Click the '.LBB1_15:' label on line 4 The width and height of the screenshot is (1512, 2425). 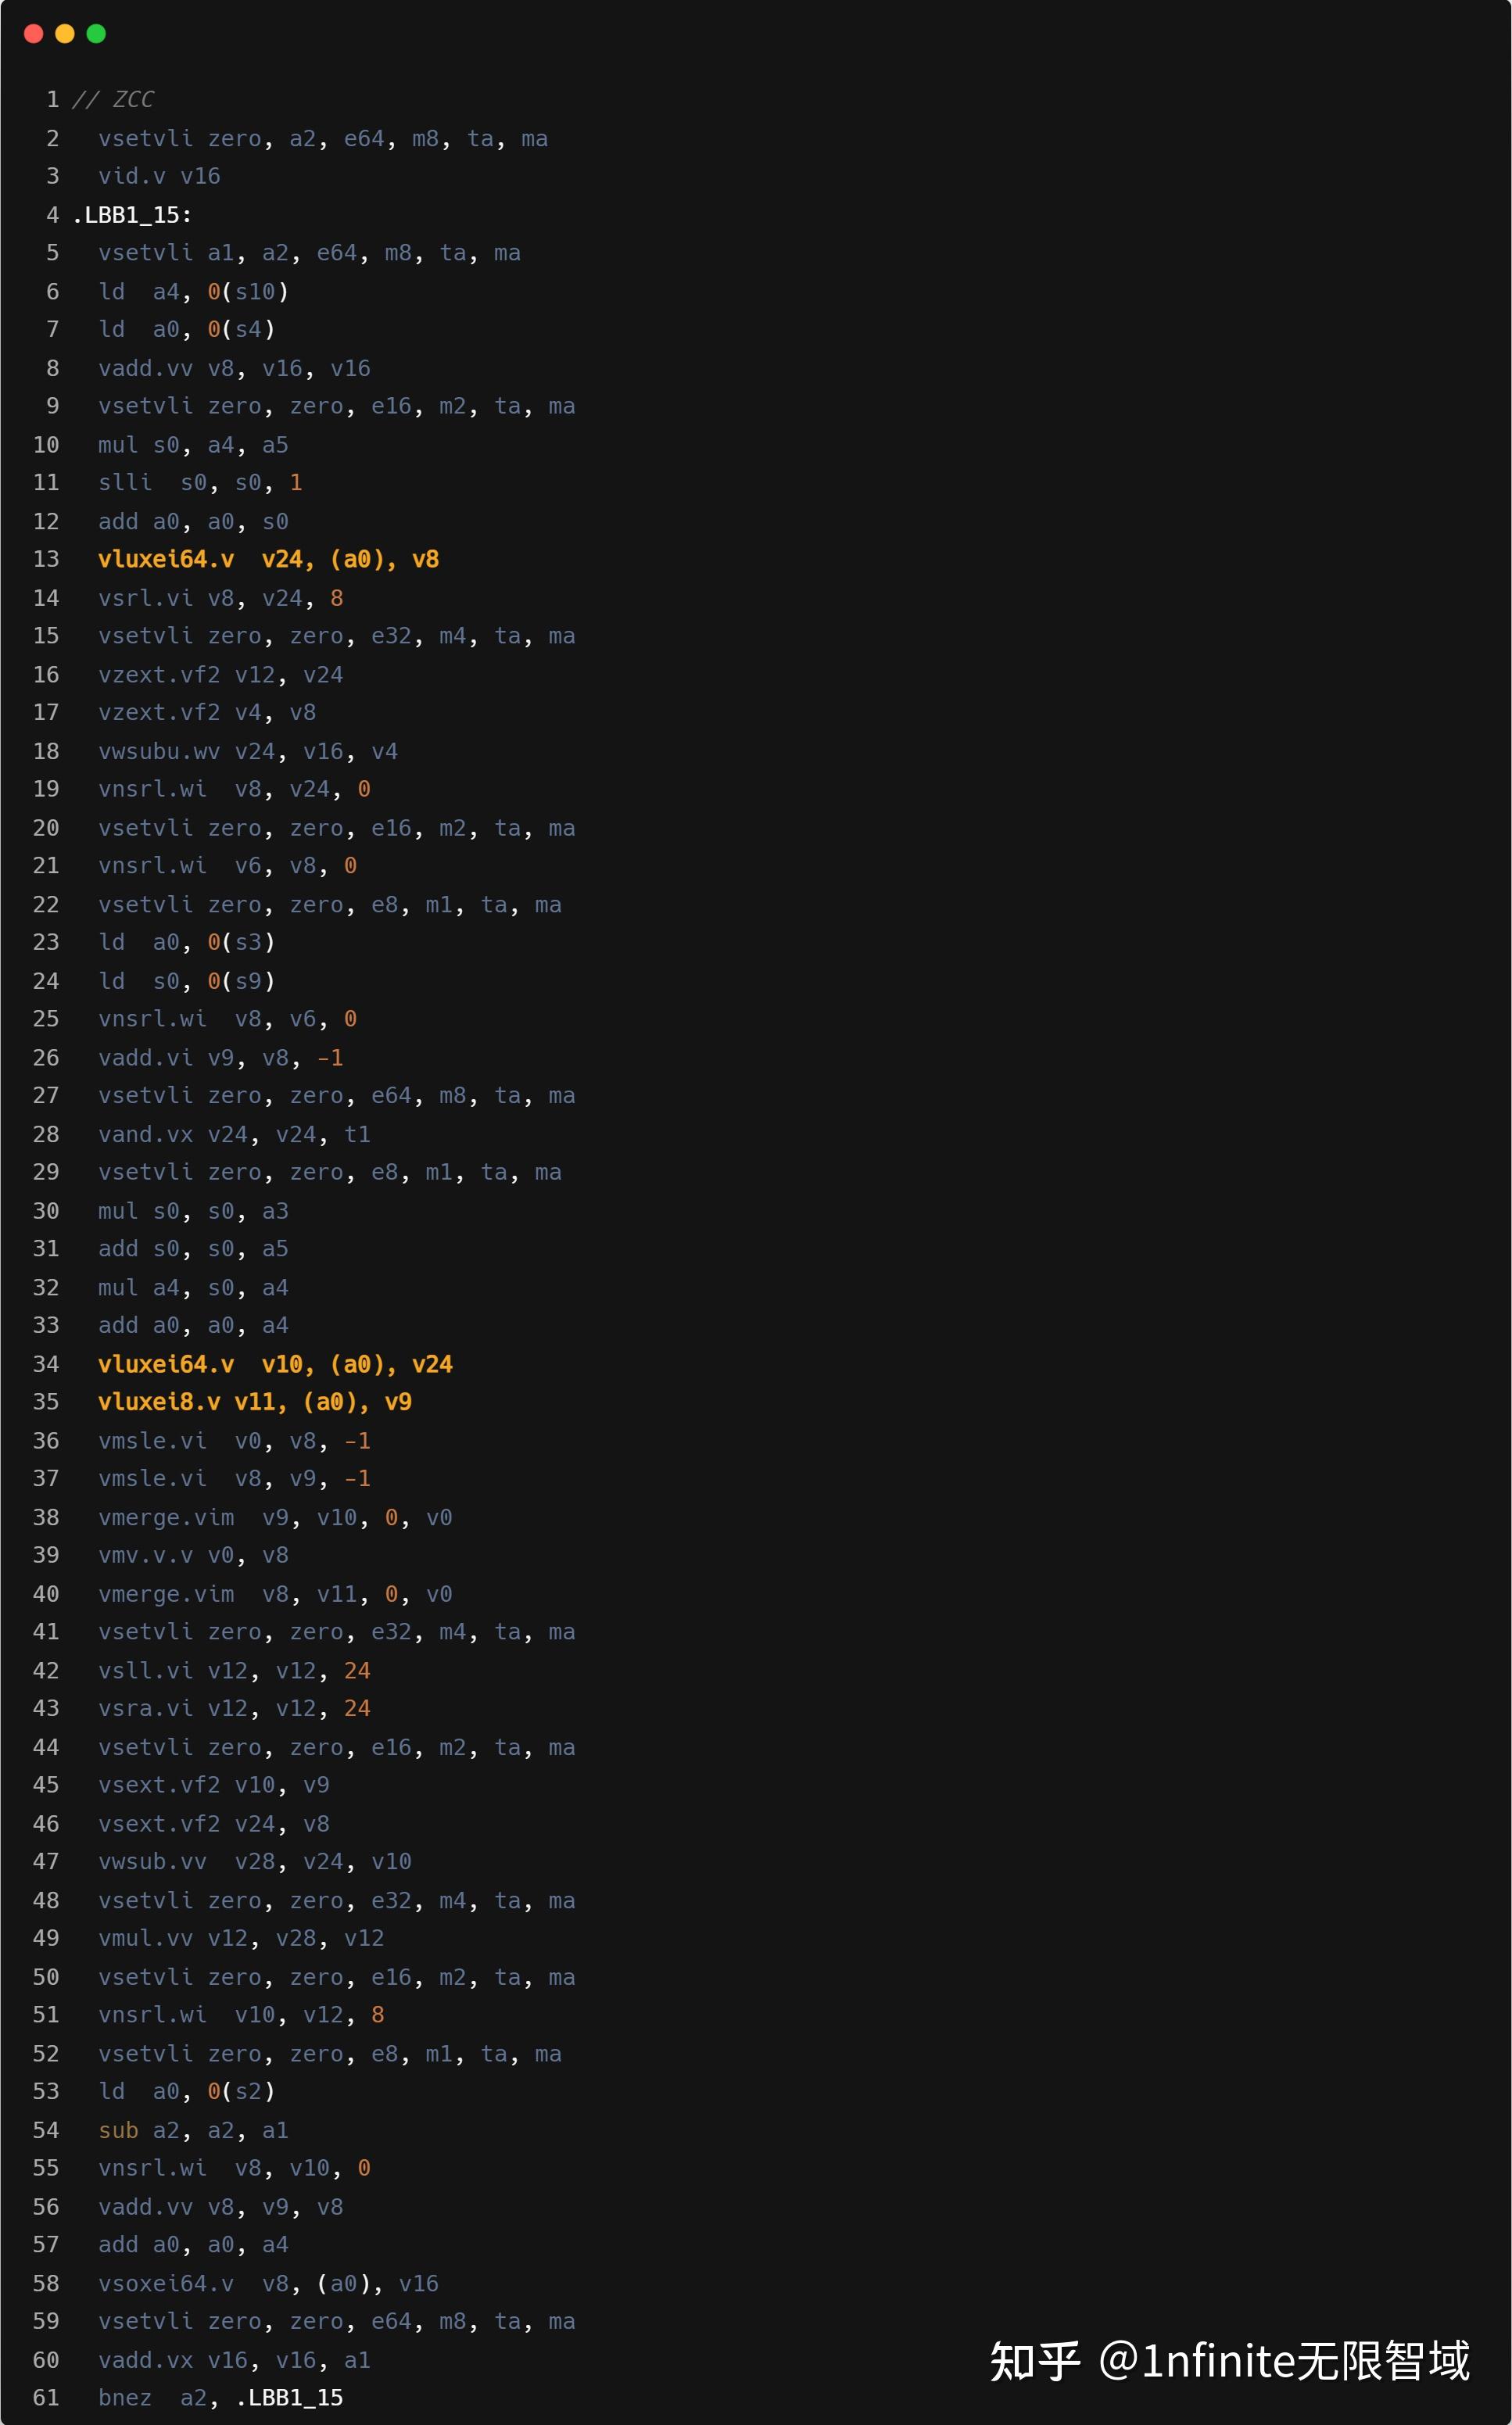(x=131, y=215)
